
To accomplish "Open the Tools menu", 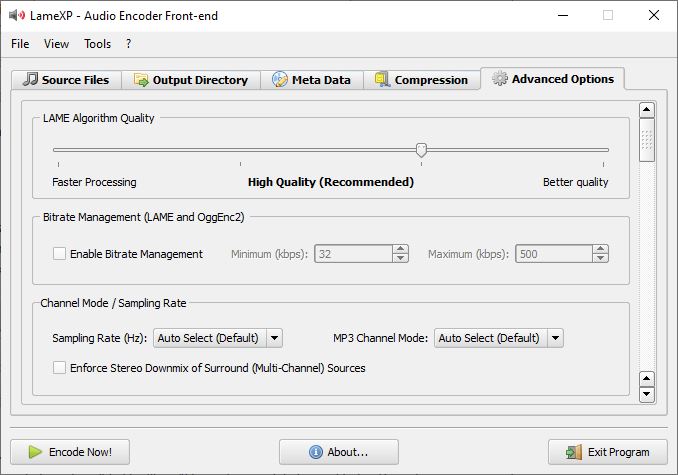I will (97, 44).
